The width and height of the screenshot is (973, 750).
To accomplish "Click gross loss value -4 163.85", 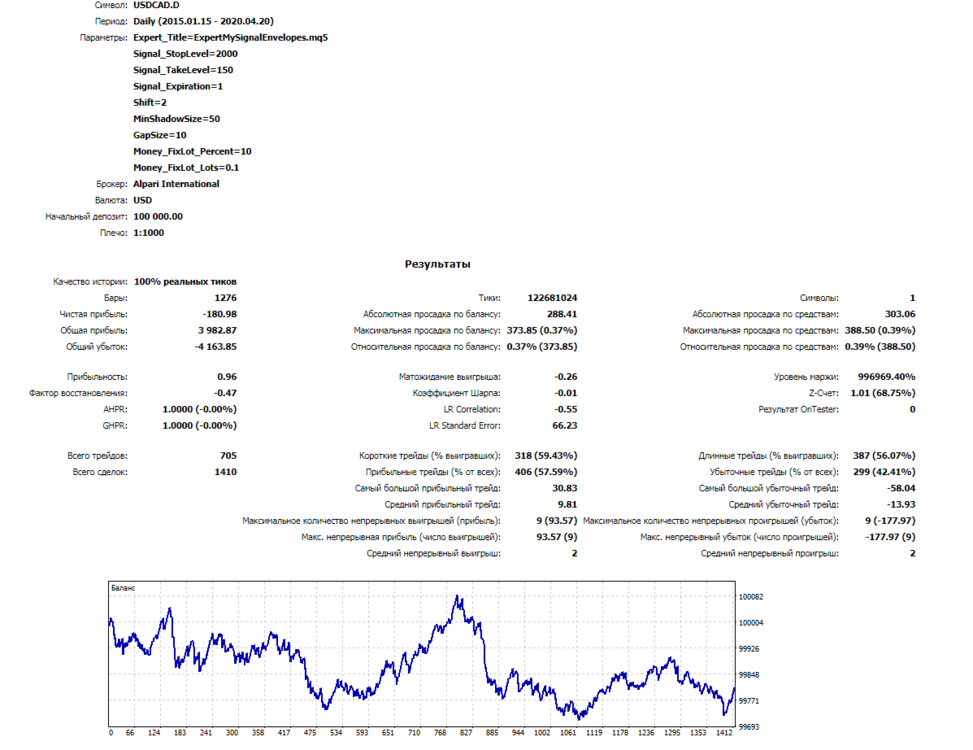I will pos(216,347).
